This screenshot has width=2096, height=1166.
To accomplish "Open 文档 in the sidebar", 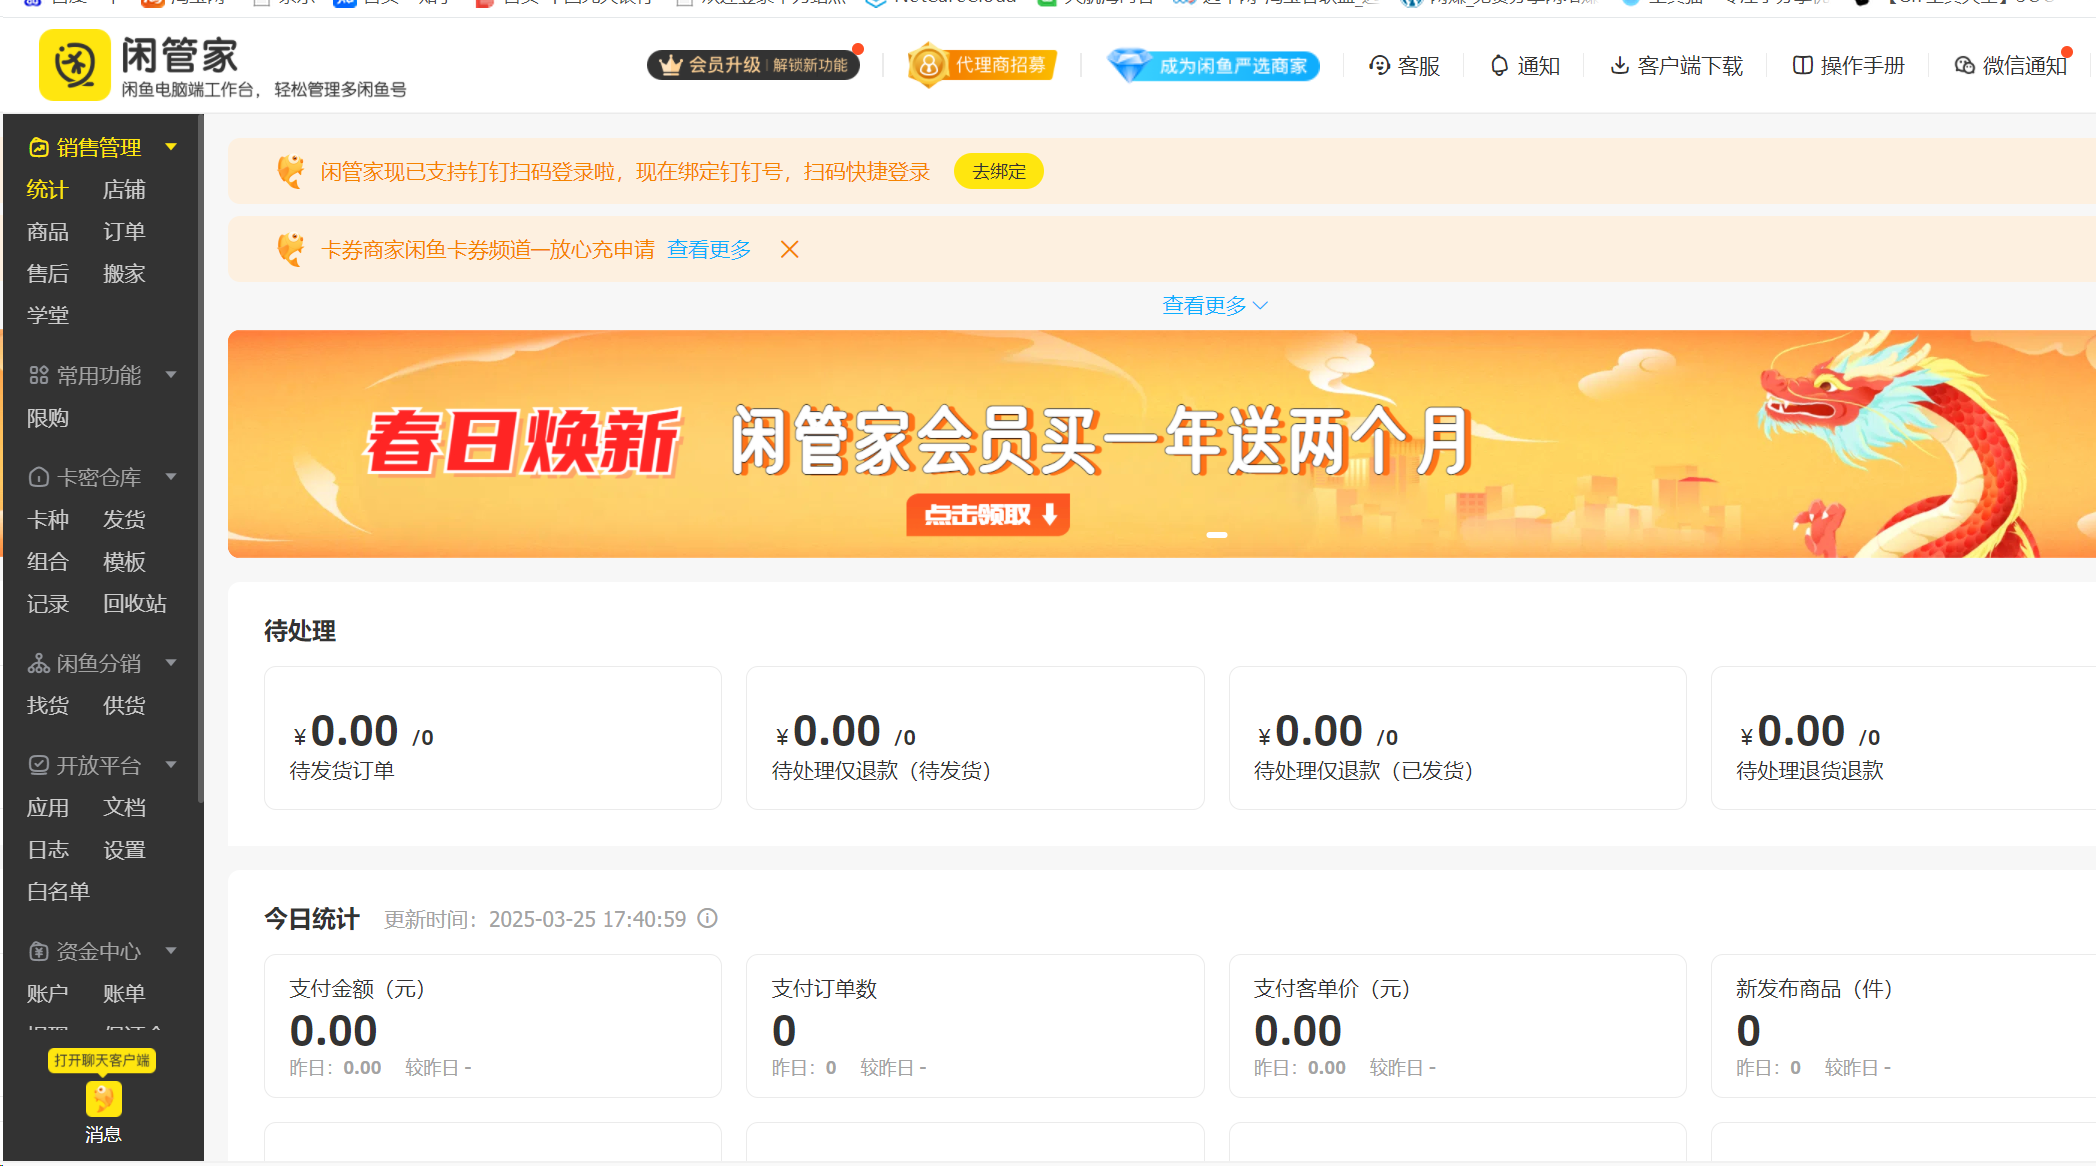I will [124, 808].
